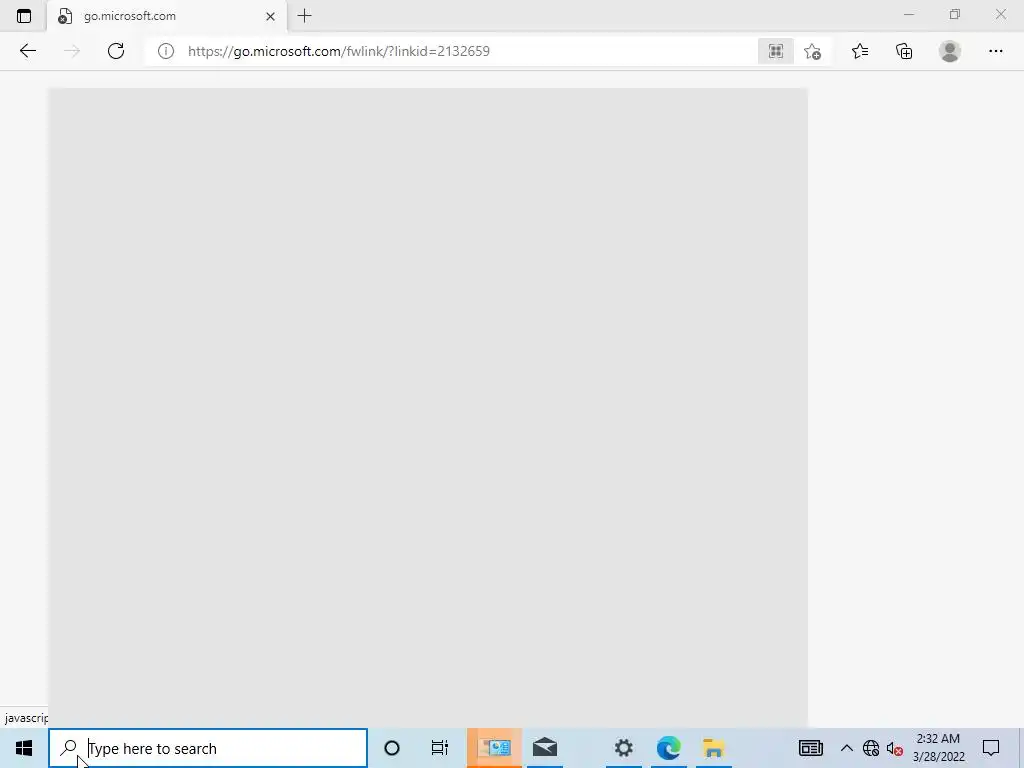Open Settings gear on taskbar
The height and width of the screenshot is (768, 1024).
(x=624, y=748)
